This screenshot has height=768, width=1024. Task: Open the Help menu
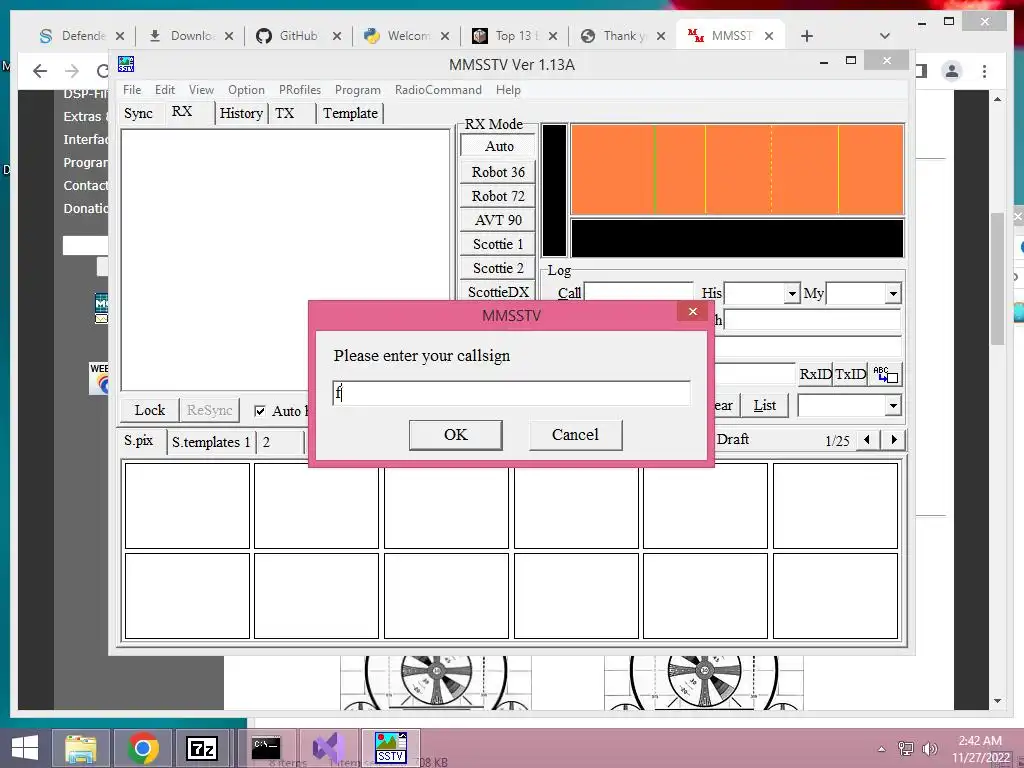508,89
